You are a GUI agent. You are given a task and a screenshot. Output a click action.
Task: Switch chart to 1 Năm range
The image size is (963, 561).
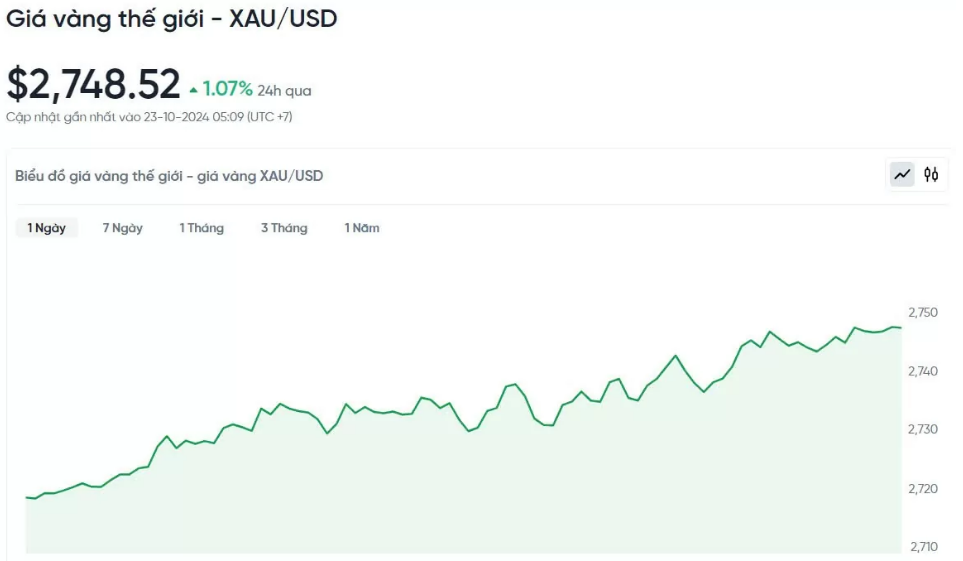[x=362, y=228]
